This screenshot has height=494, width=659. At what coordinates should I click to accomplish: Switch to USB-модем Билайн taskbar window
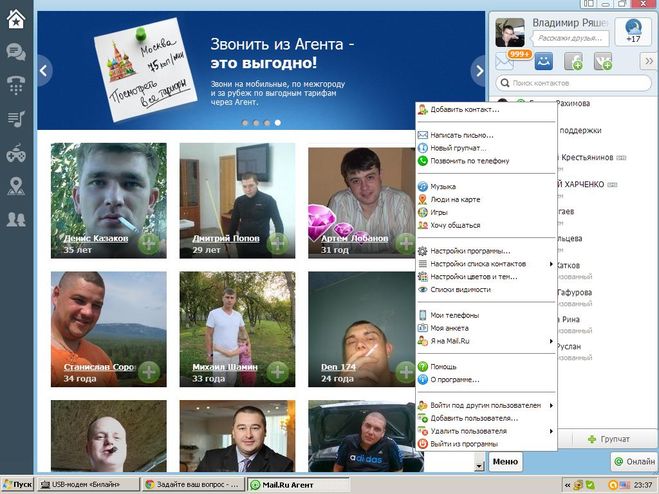pos(87,485)
